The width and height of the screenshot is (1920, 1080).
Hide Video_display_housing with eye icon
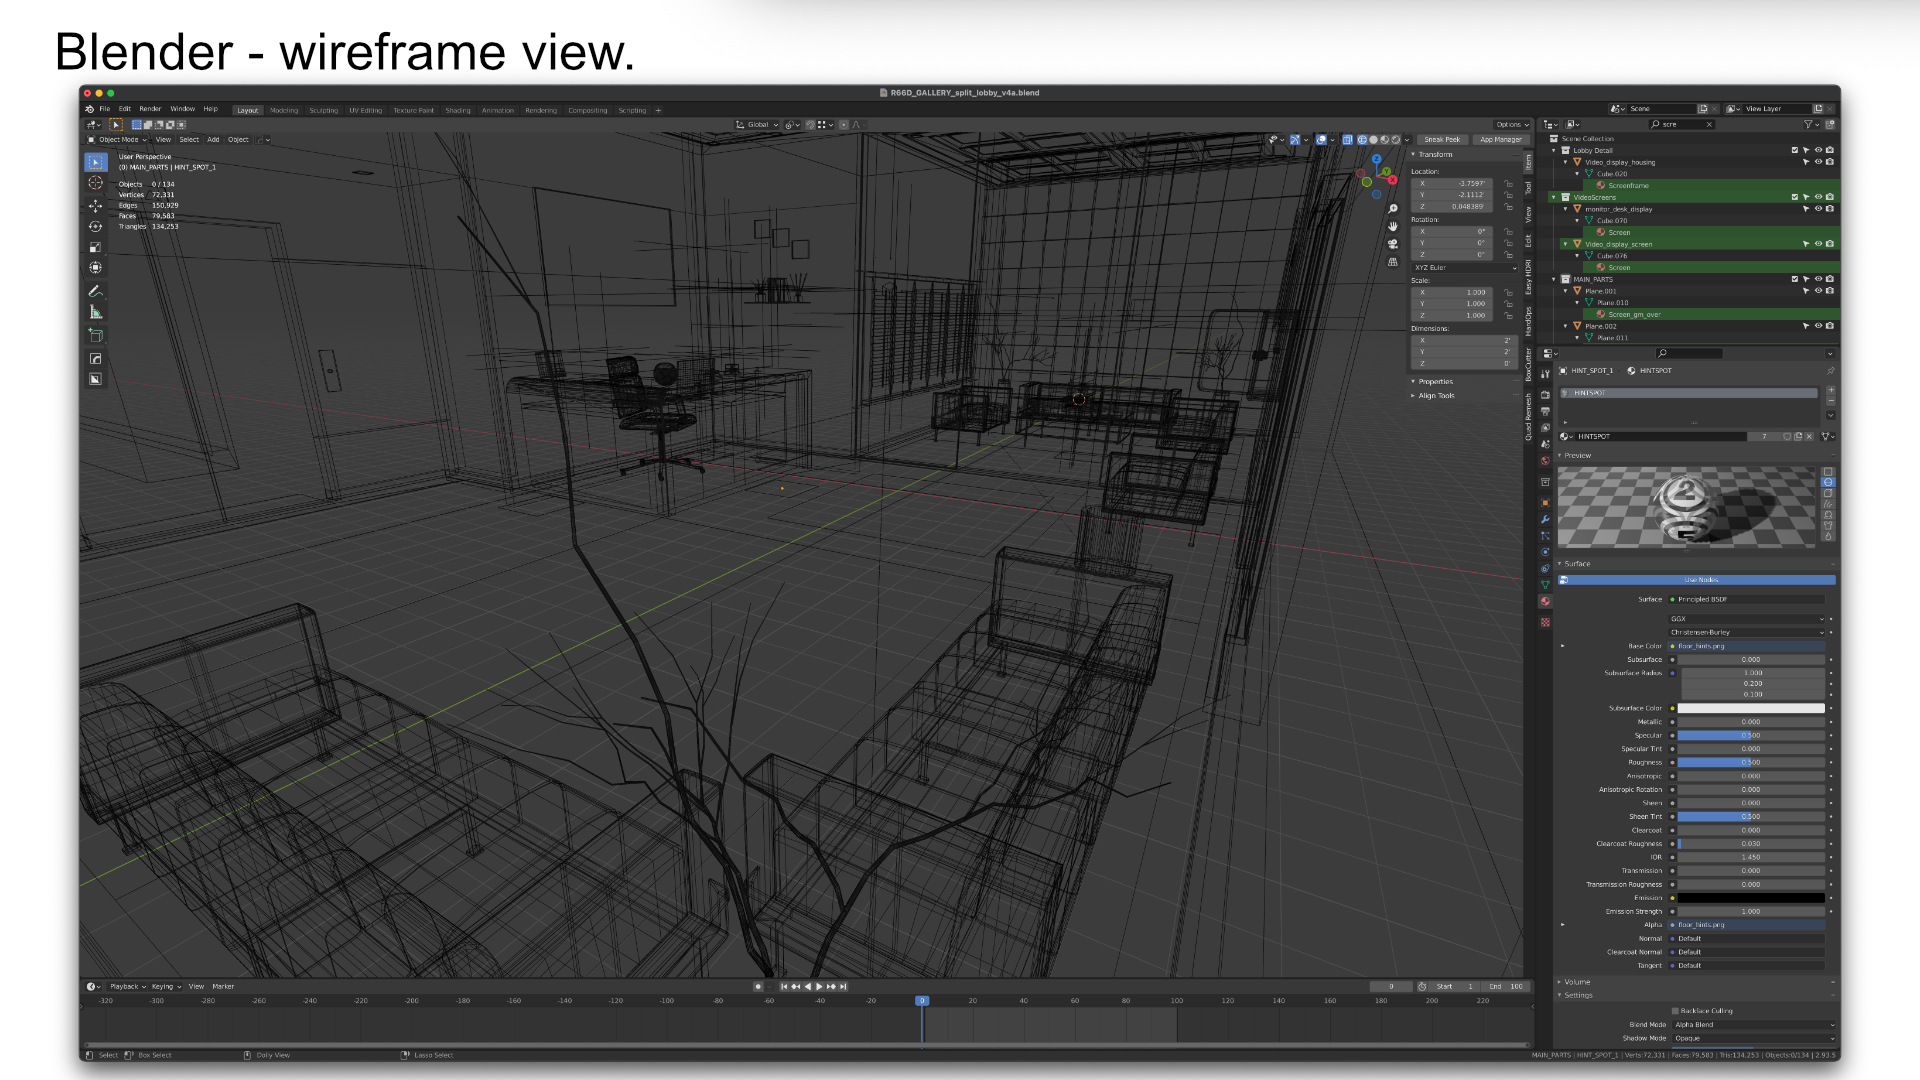pos(1818,162)
